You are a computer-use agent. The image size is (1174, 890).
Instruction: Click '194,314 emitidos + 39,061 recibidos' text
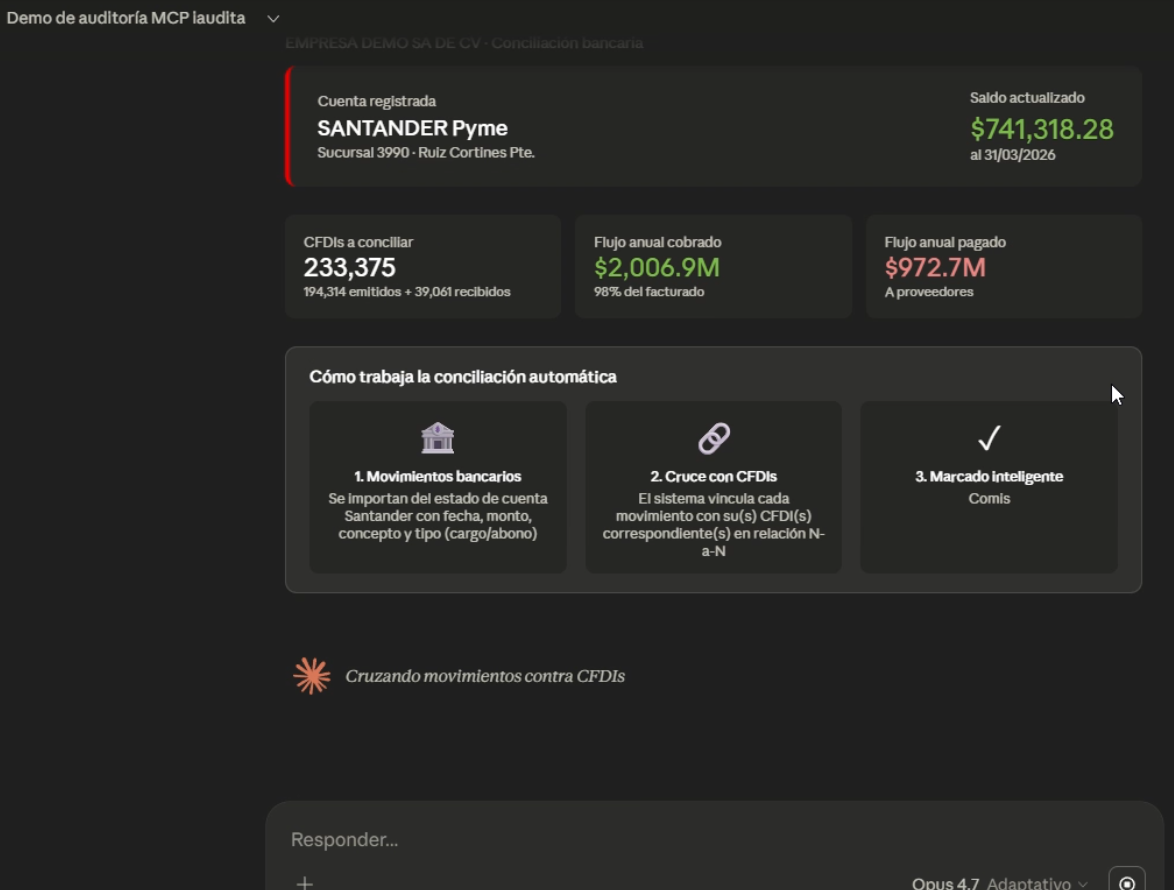click(407, 291)
